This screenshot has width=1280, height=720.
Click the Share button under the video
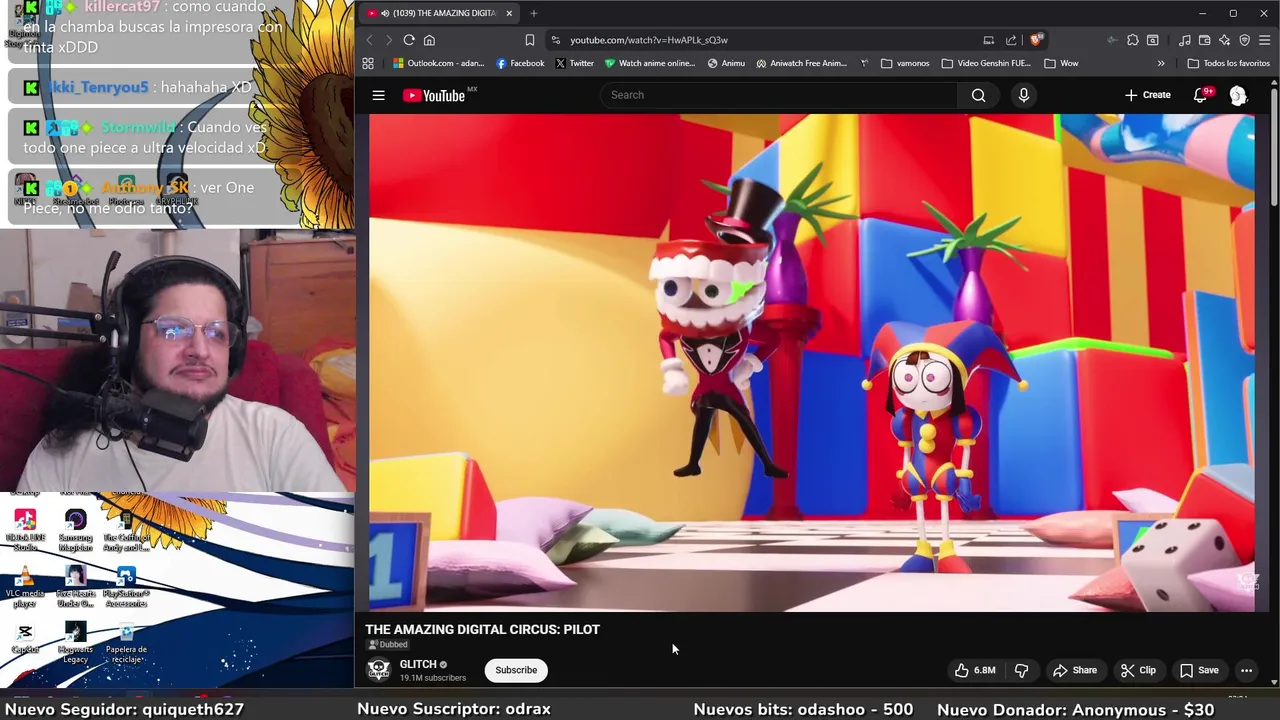click(x=1075, y=670)
